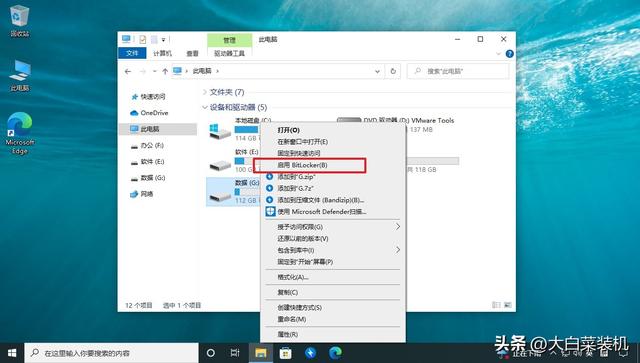The height and width of the screenshot is (363, 640).
Task: Switch to large icons view in status bar
Action: pyautogui.click(x=508, y=305)
